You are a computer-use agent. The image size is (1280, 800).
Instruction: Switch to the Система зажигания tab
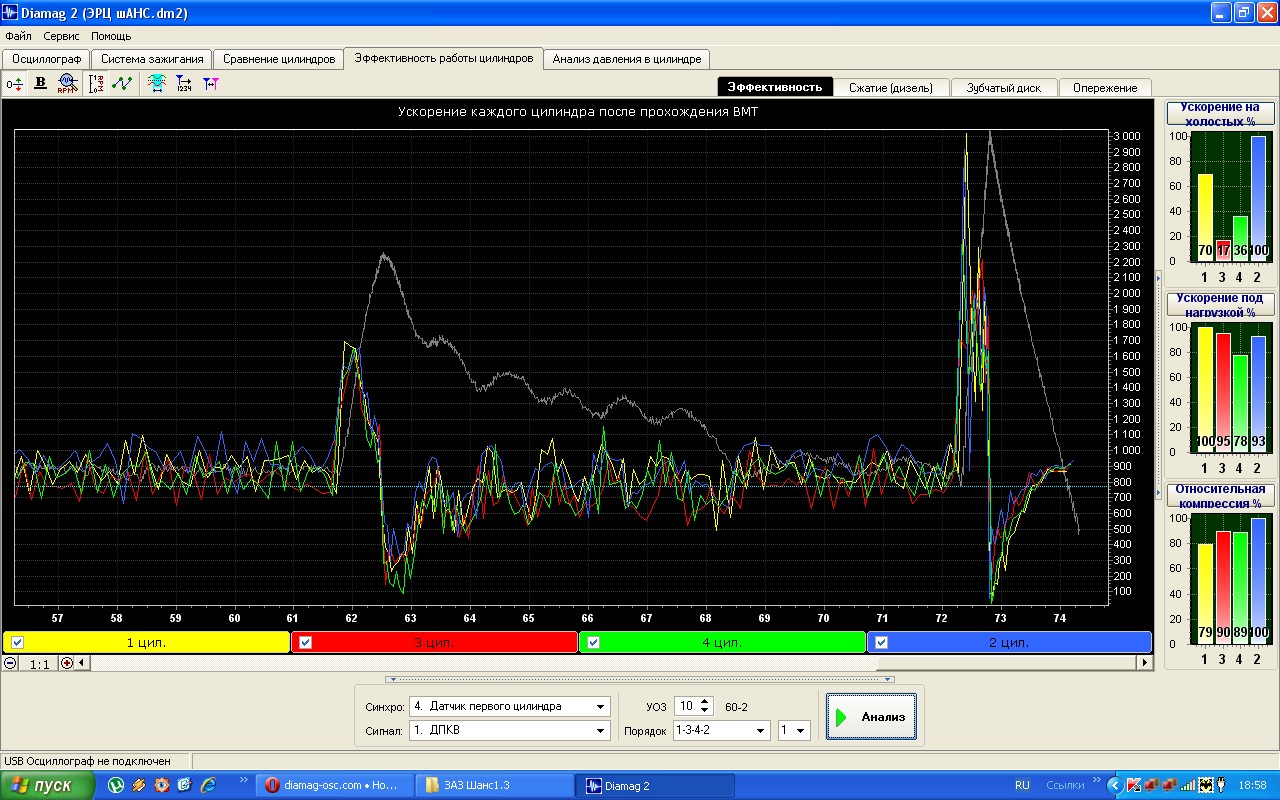151,59
